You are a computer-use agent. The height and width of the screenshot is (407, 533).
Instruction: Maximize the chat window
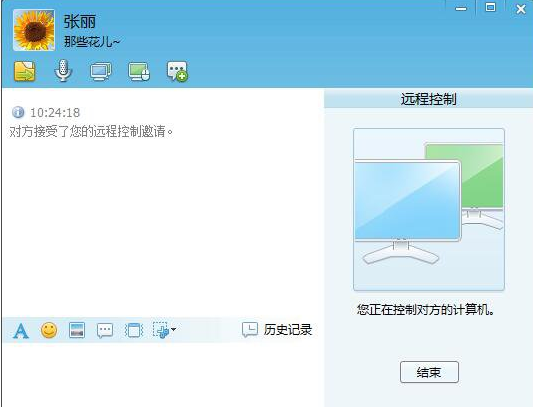coord(490,7)
